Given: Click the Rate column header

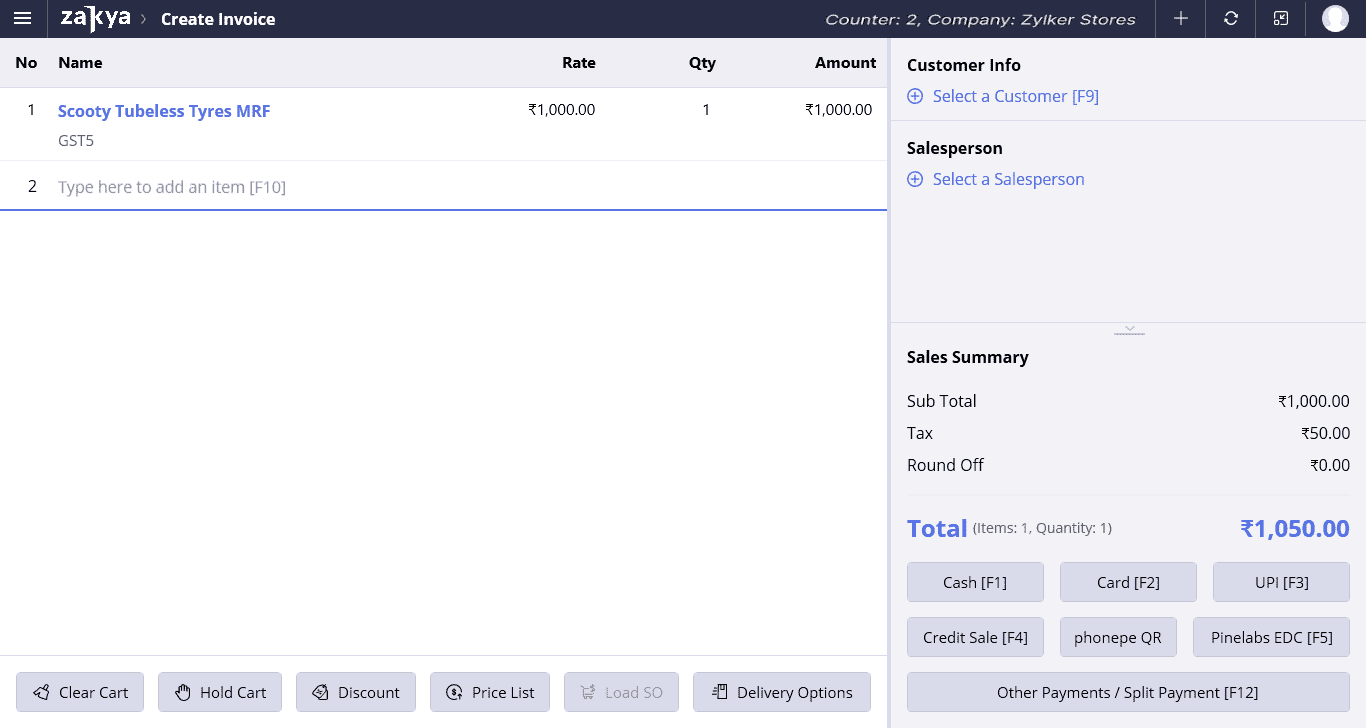Looking at the screenshot, I should (x=579, y=63).
